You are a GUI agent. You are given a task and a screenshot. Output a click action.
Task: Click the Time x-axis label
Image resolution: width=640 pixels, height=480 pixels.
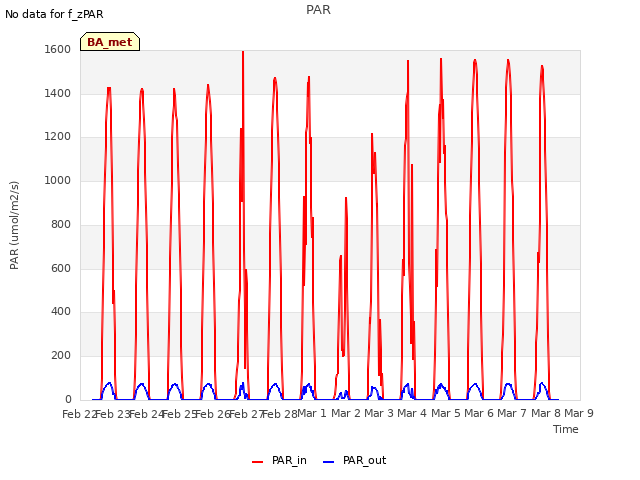point(566,429)
